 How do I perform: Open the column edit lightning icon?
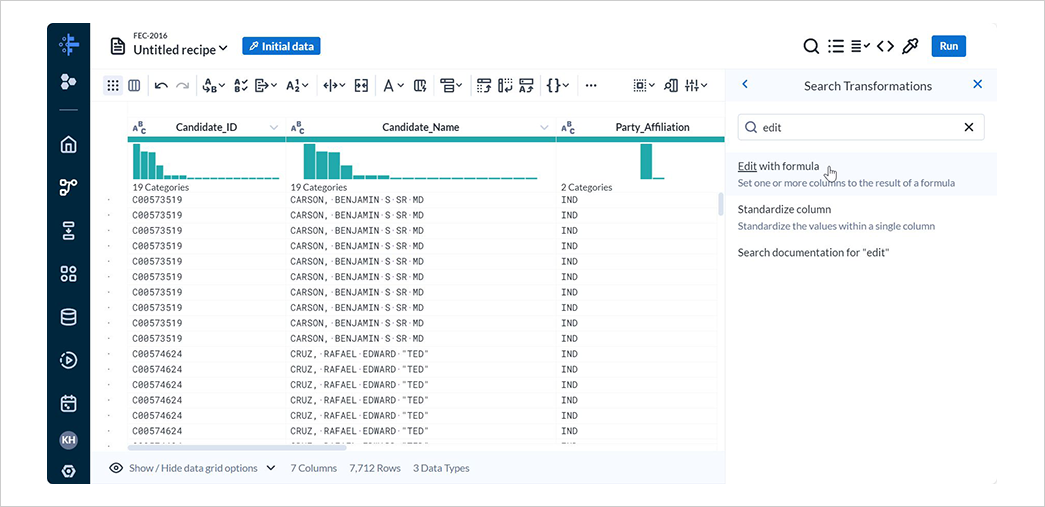[x=420, y=85]
